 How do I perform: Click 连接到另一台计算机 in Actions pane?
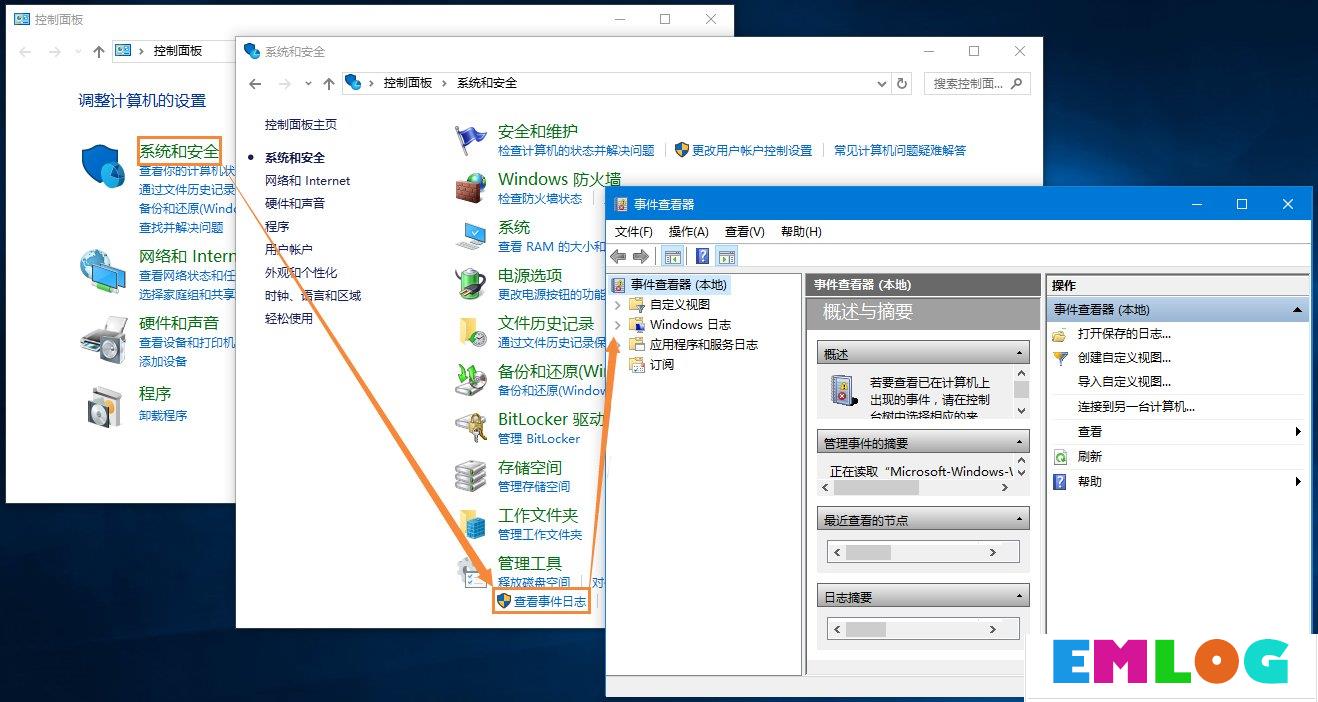pyautogui.click(x=1137, y=407)
